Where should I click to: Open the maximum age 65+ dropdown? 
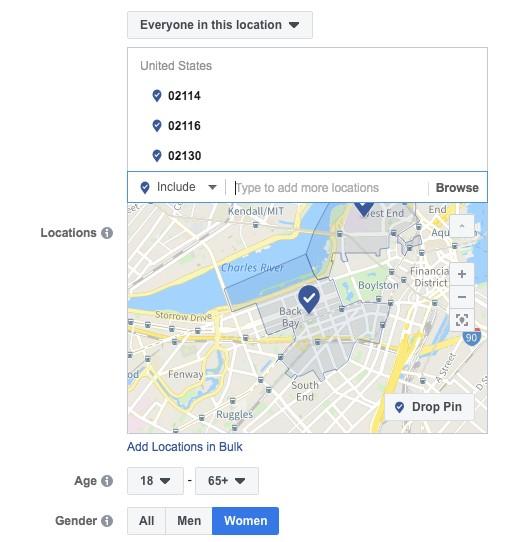pos(227,481)
